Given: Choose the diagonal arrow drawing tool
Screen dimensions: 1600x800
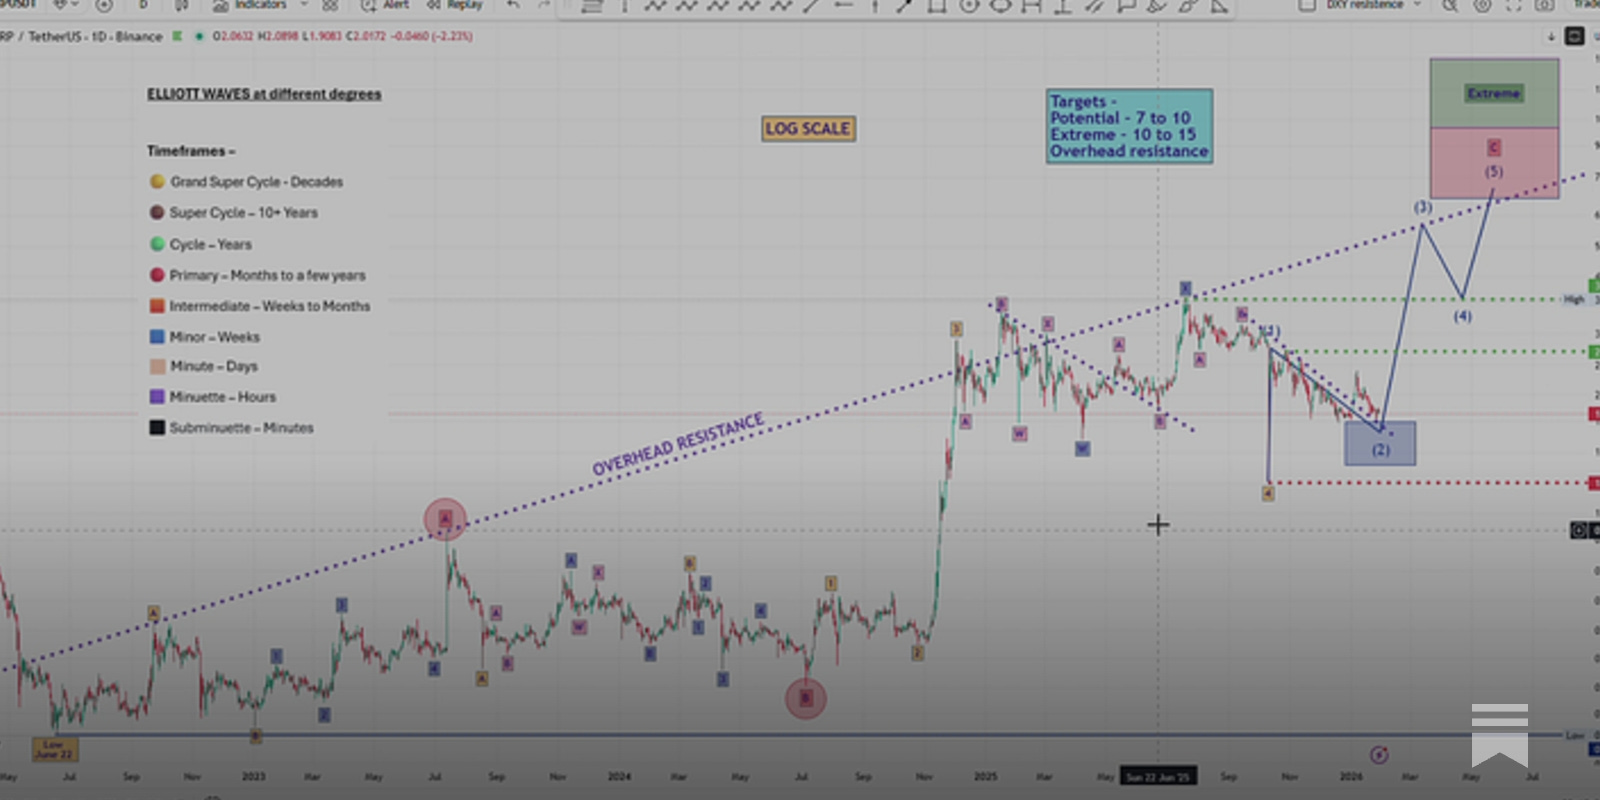Looking at the screenshot, I should [x=904, y=6].
